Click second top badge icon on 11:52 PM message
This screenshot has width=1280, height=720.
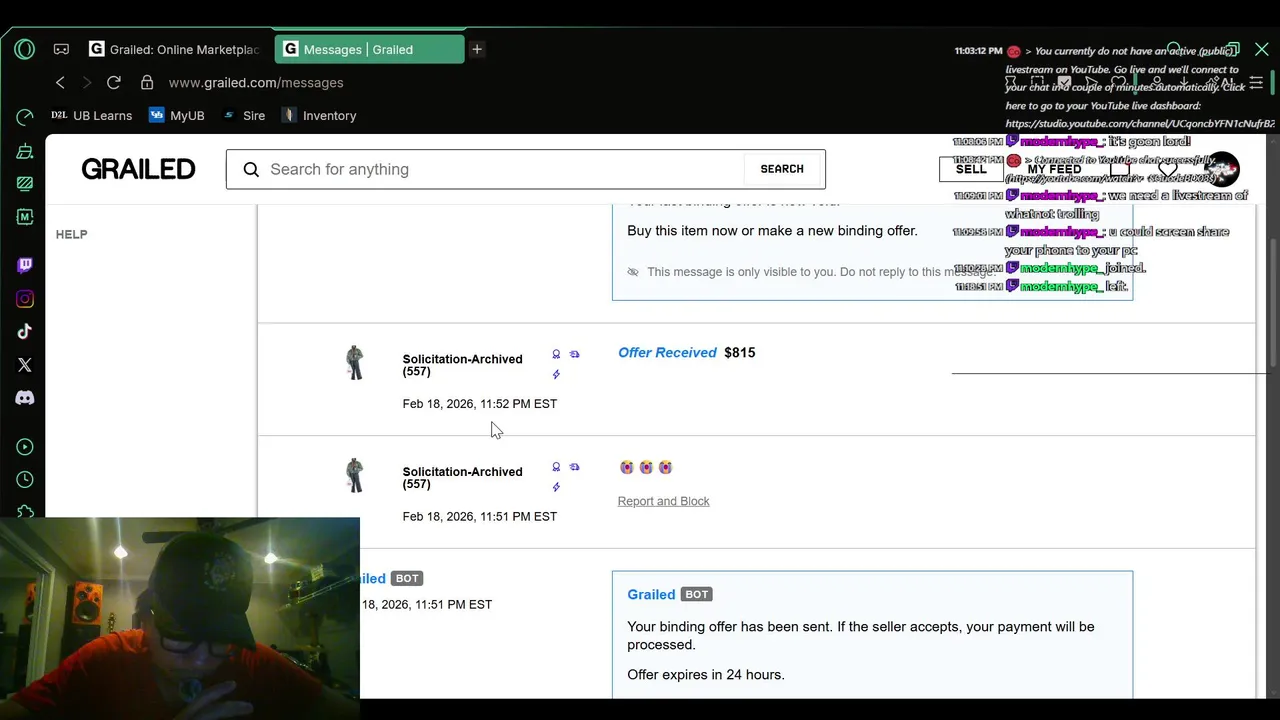(x=574, y=354)
